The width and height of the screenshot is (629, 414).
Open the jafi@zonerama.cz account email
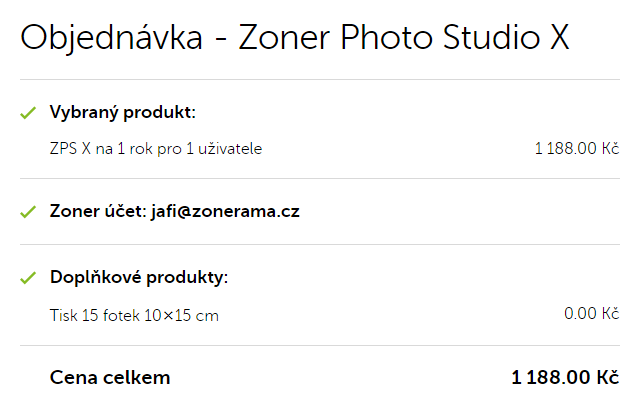pyautogui.click(x=225, y=212)
